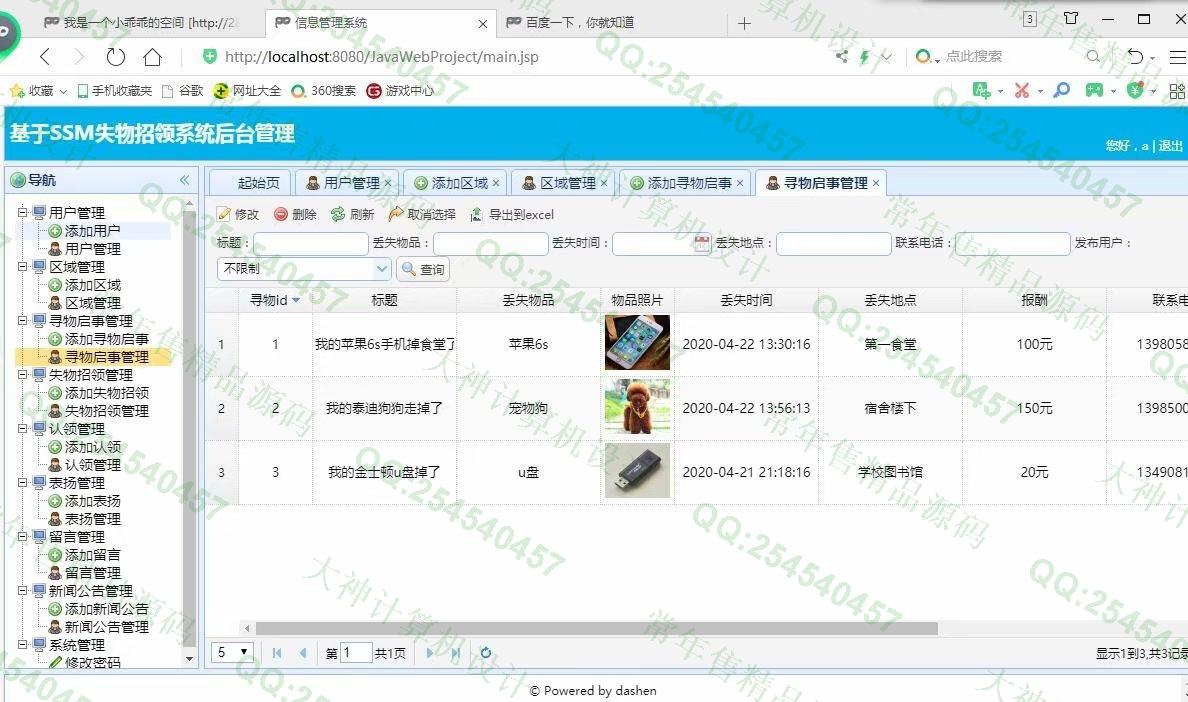Click the iPhone photo thumbnail
This screenshot has height=702, width=1188.
point(637,343)
